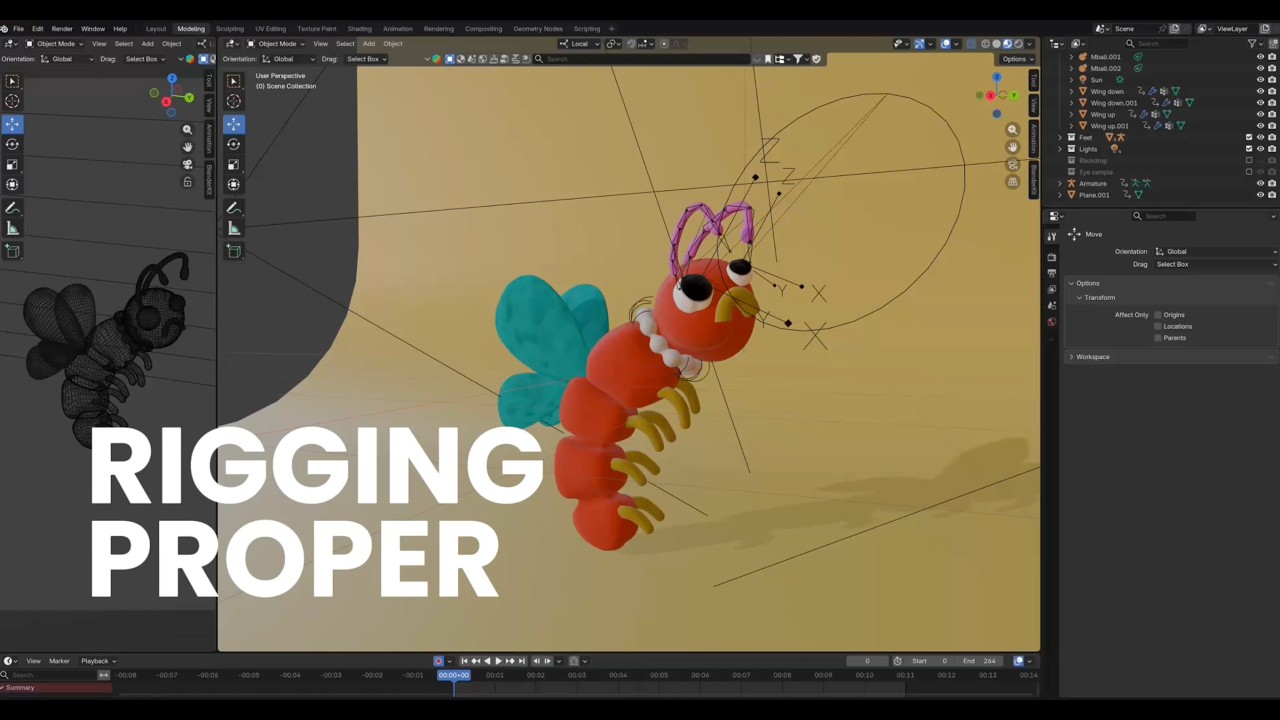Open the Playback dropdown in timeline
The width and height of the screenshot is (1280, 720).
tap(98, 661)
